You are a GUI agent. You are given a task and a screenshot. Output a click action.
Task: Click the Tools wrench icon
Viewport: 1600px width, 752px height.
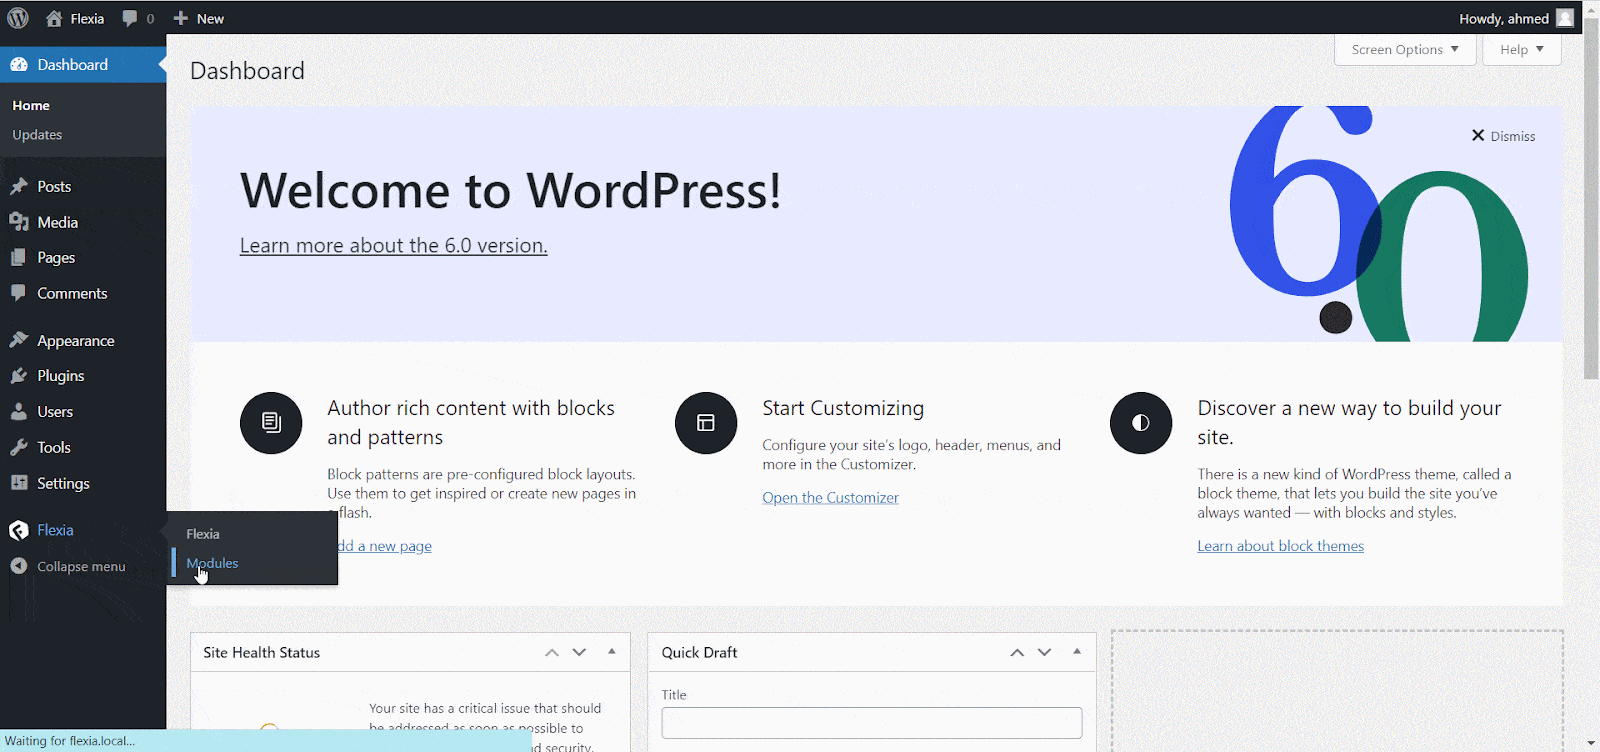[19, 447]
